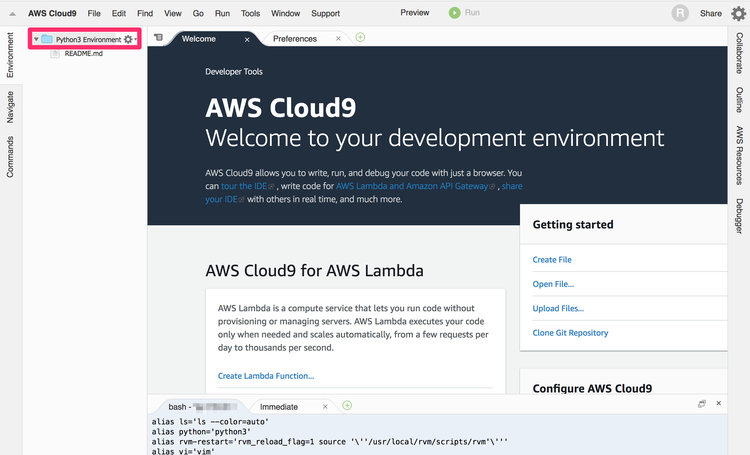
Task: Open the Environment side panel
Action: [x=10, y=55]
